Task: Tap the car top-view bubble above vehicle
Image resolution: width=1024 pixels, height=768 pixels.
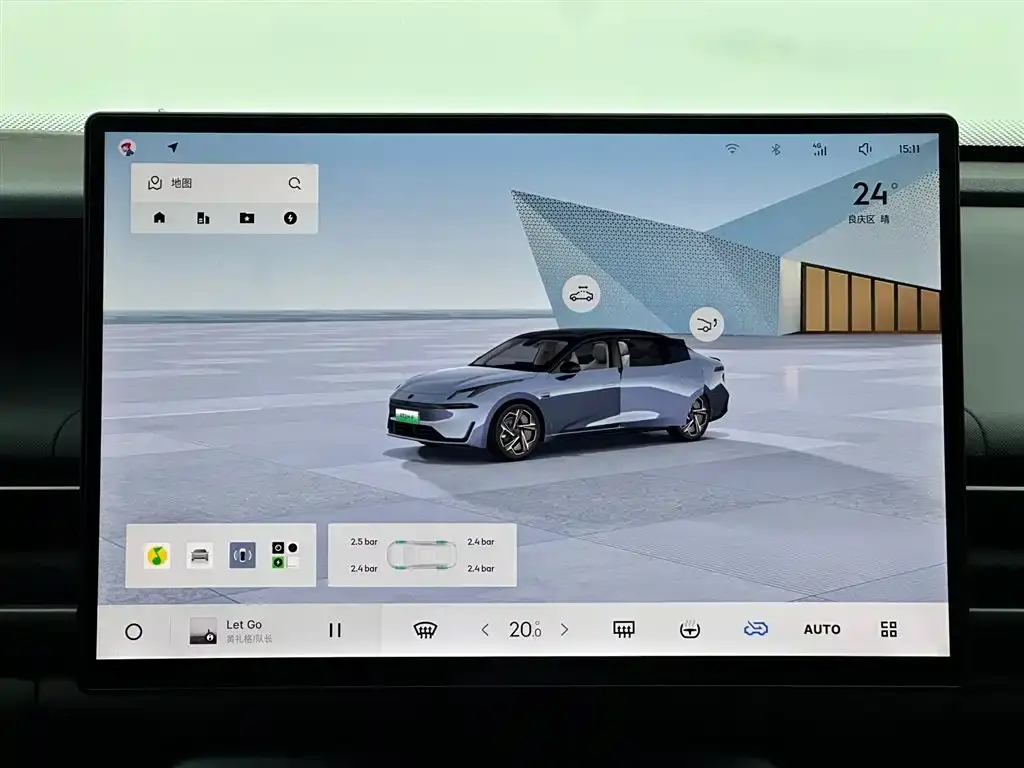Action: (580, 294)
